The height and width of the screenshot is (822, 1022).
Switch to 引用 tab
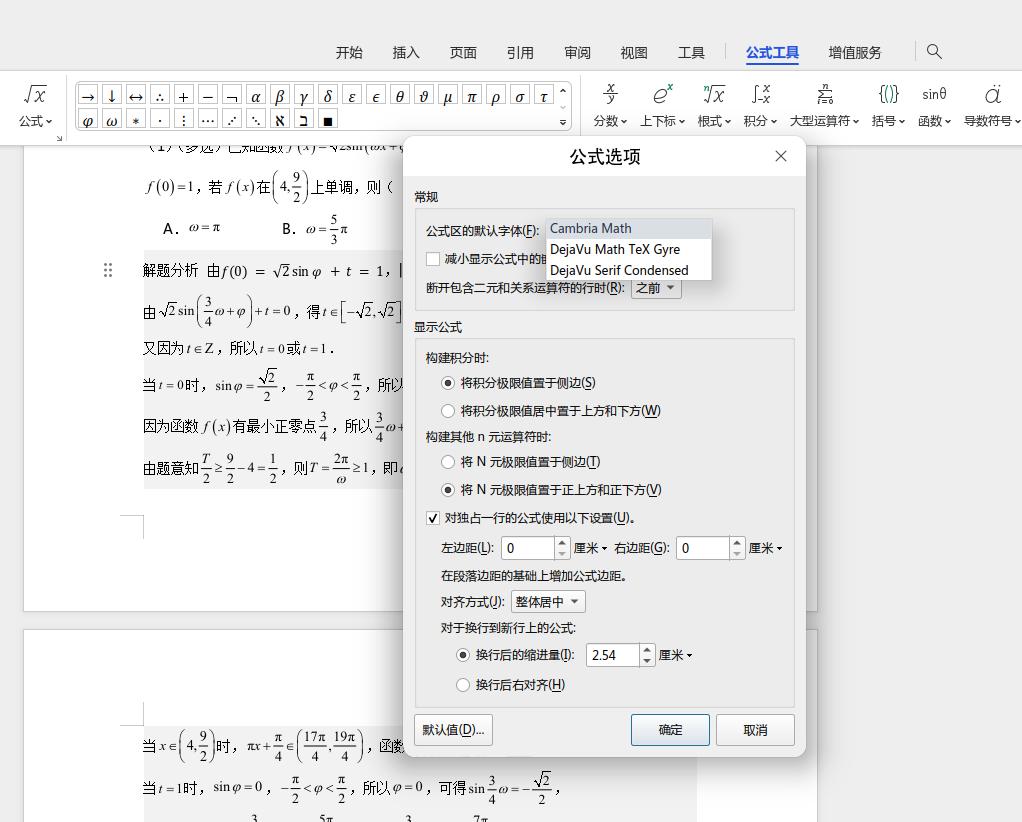520,52
